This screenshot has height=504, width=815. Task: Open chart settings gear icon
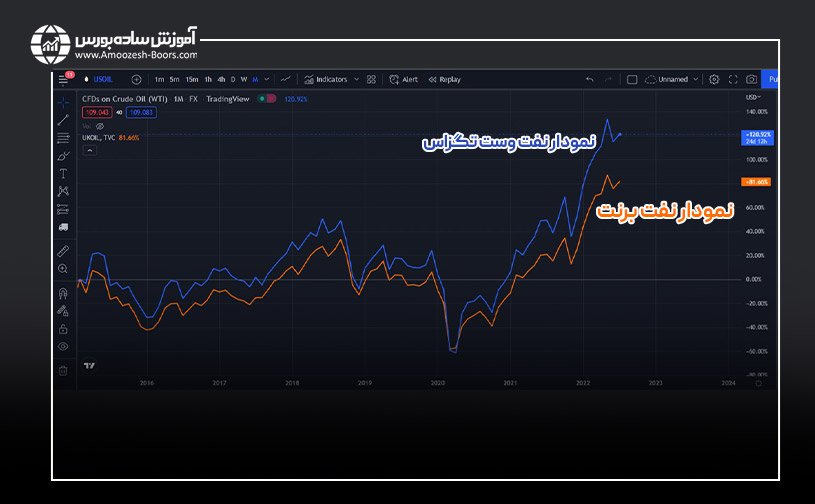[x=714, y=79]
